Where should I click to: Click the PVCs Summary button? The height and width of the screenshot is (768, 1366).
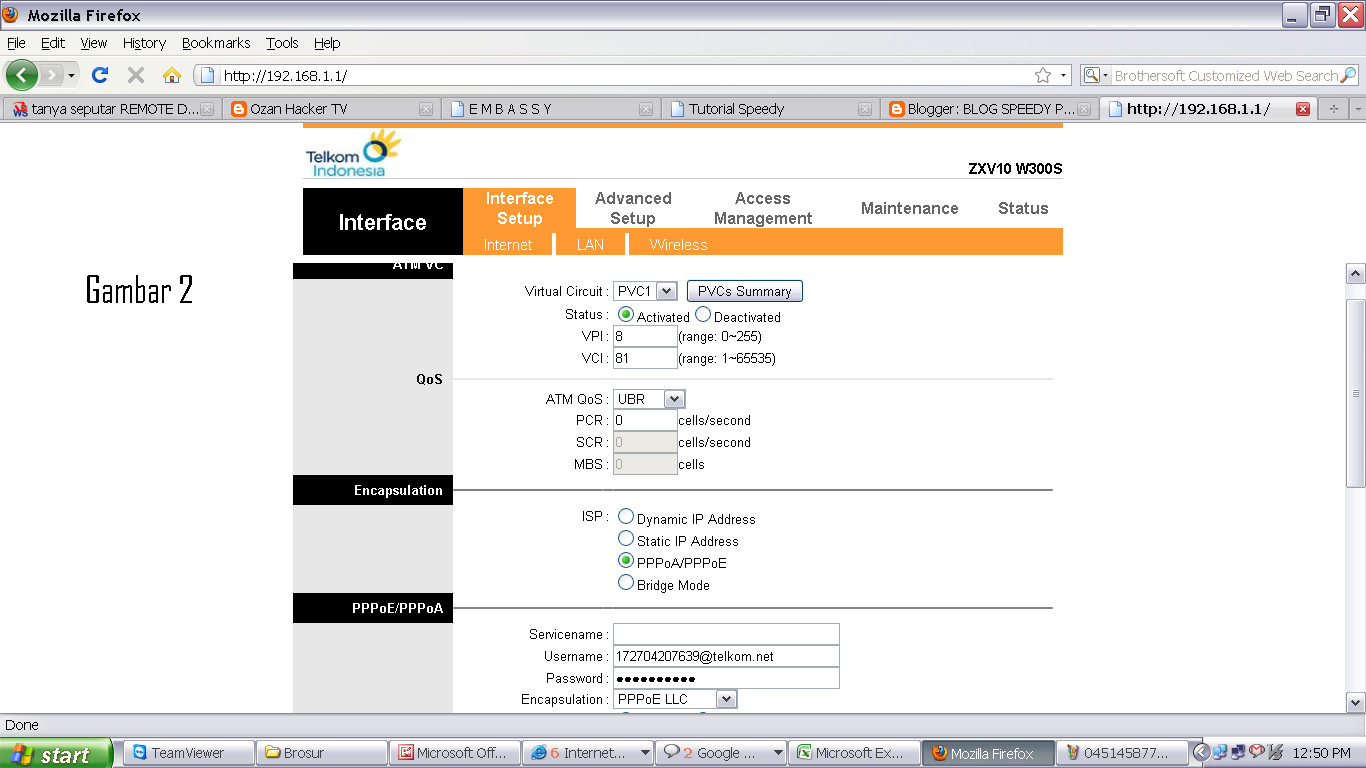coord(744,291)
